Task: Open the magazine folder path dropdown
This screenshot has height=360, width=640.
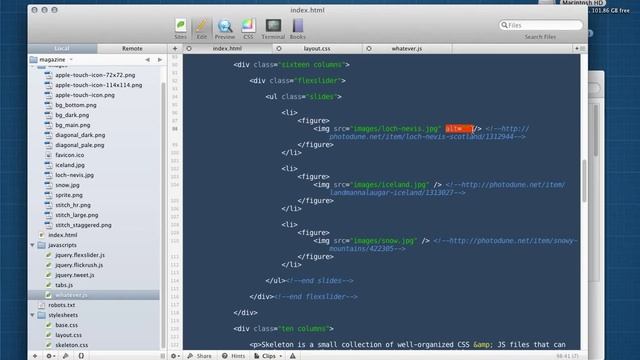Action: click(52, 60)
